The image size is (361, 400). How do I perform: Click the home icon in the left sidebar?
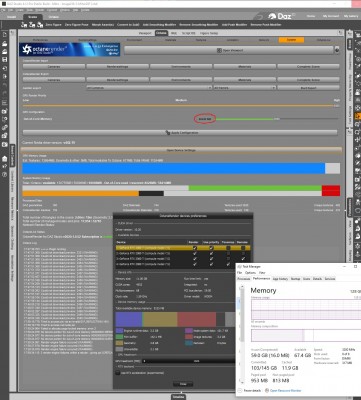click(x=5, y=158)
